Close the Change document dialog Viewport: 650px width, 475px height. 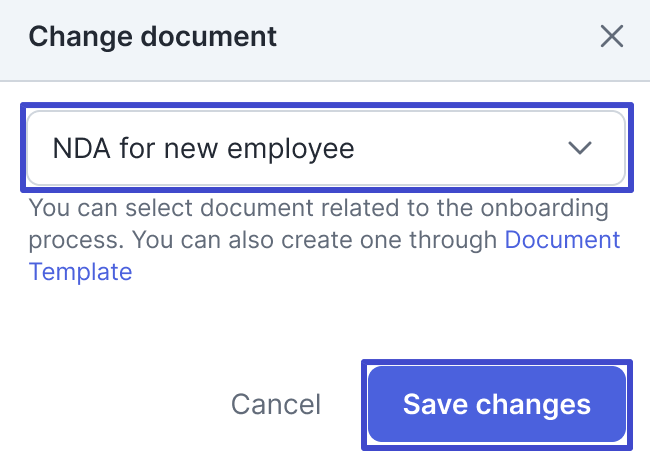pos(611,38)
